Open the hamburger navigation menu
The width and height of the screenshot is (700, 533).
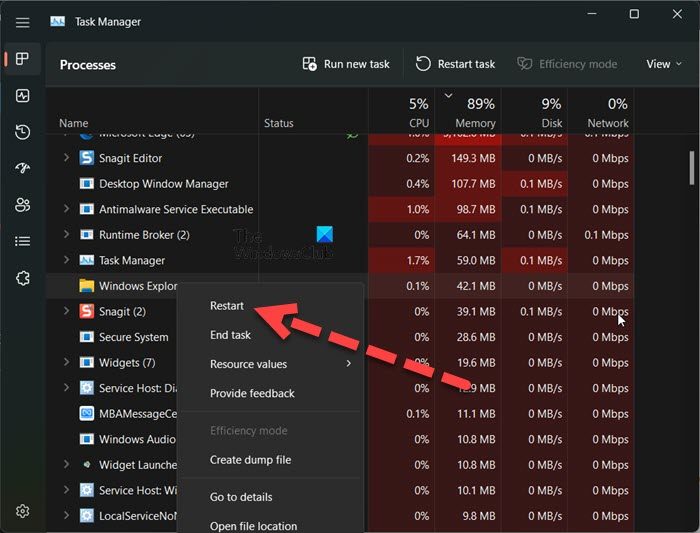coord(22,22)
